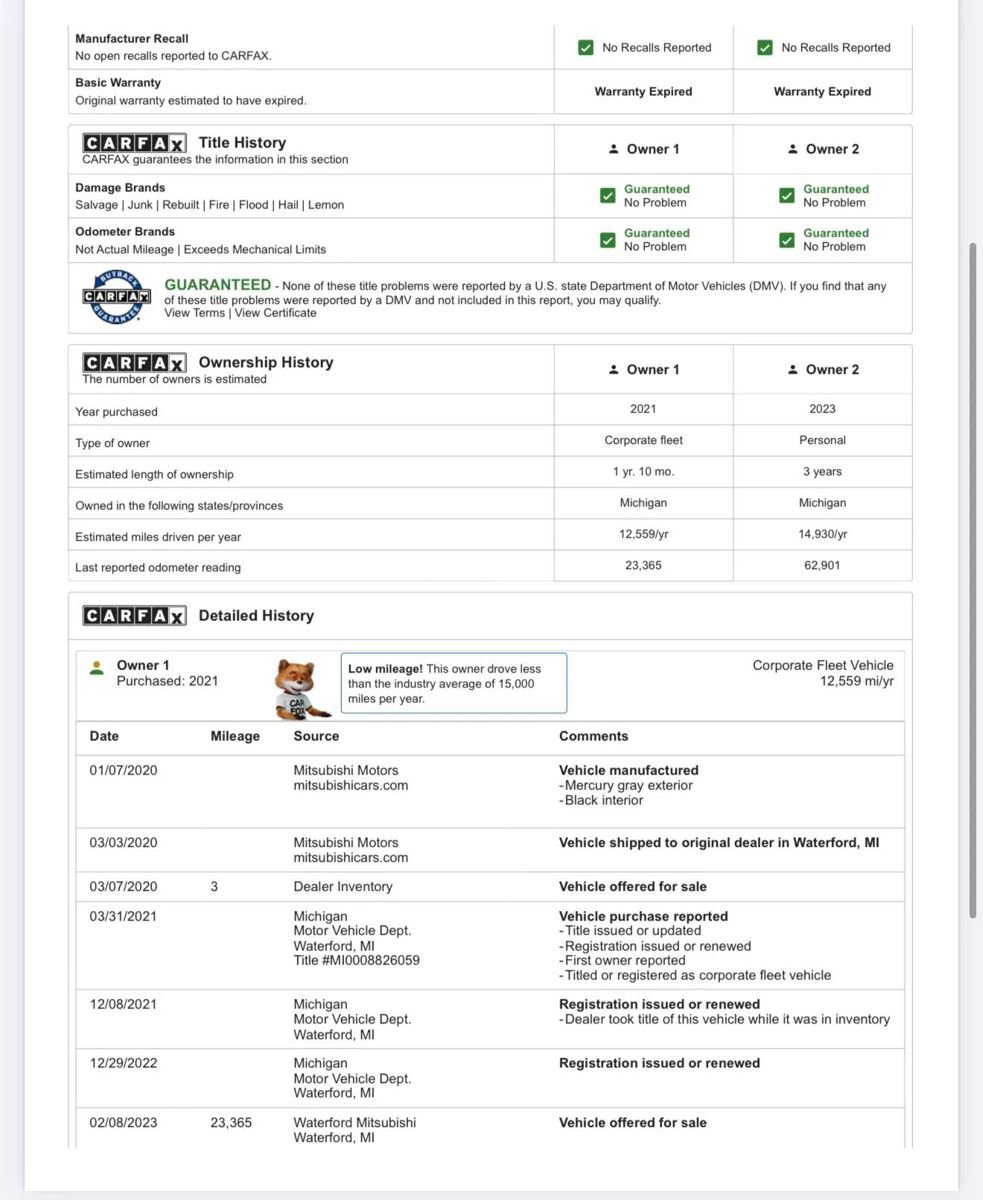The height and width of the screenshot is (1200, 983).
Task: Click the CARFAX logo beside Title History
Action: [x=134, y=143]
